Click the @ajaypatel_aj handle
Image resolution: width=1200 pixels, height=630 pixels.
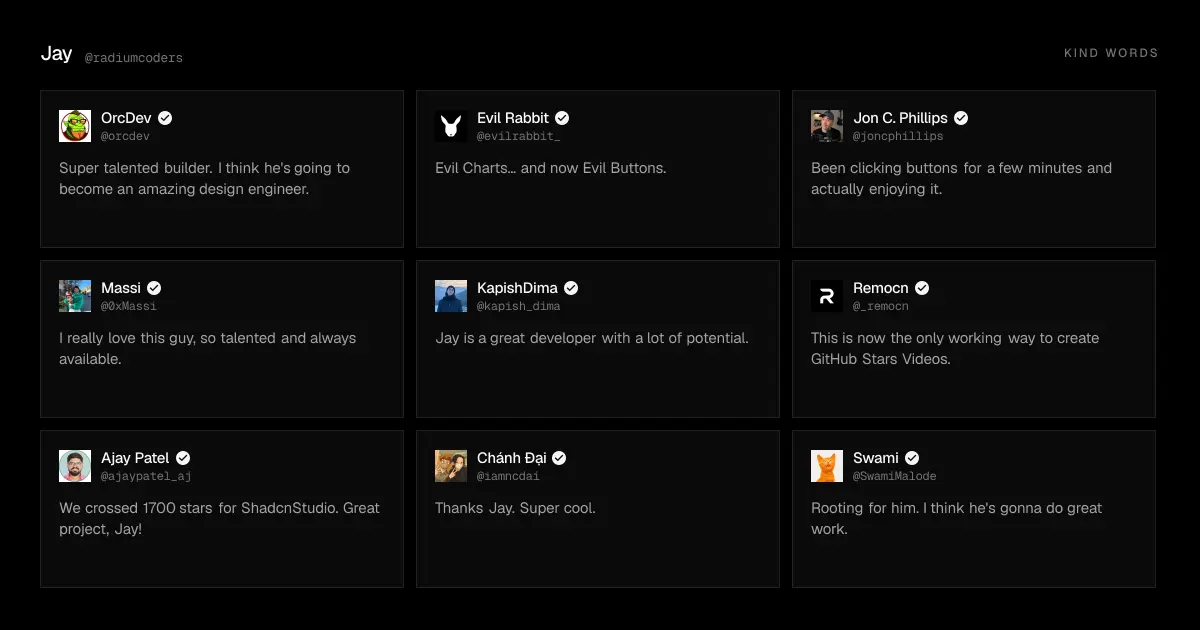point(146,476)
